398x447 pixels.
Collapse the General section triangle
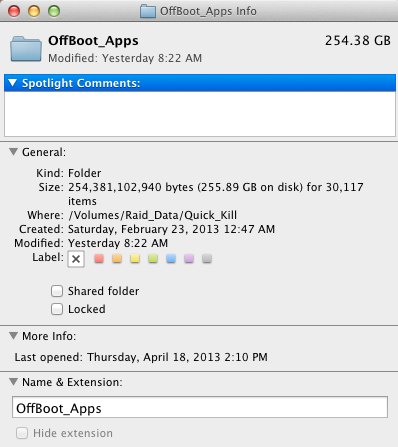(13, 152)
